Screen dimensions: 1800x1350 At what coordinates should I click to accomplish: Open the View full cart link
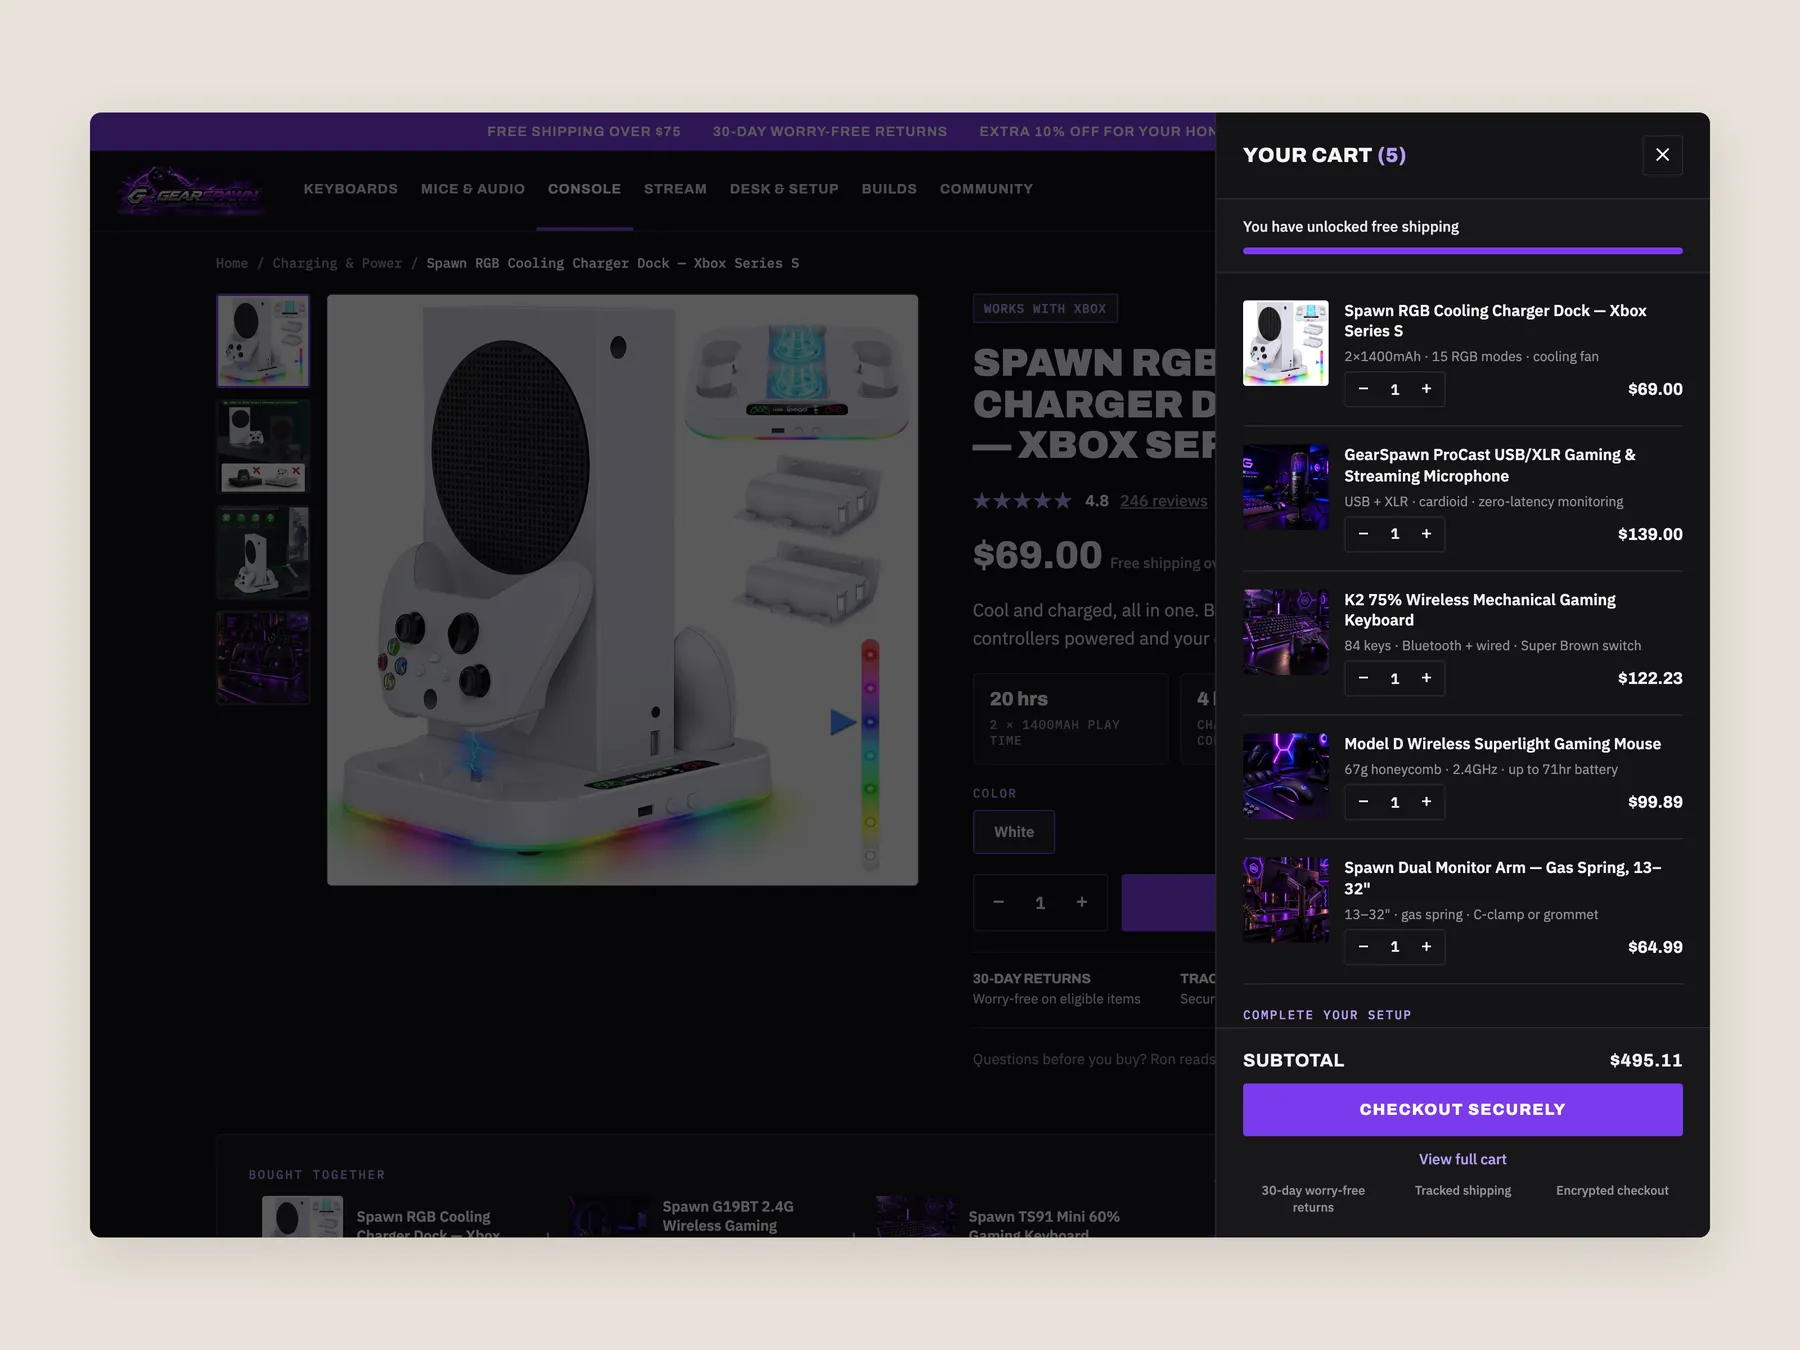(x=1462, y=1159)
